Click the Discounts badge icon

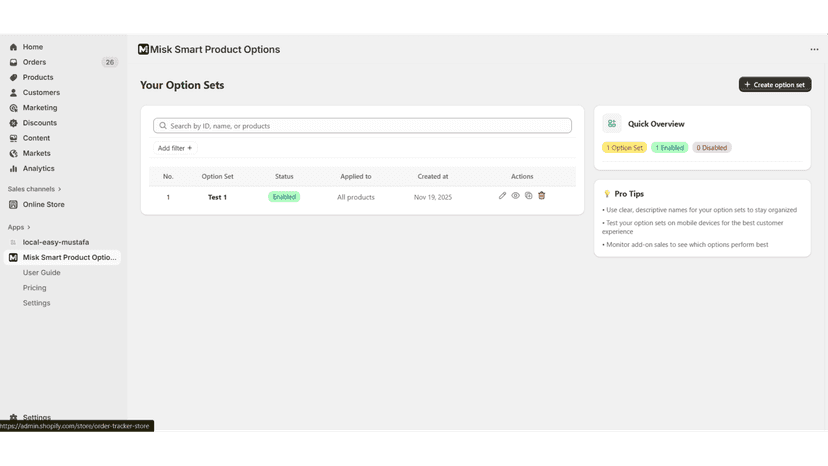click(13, 123)
